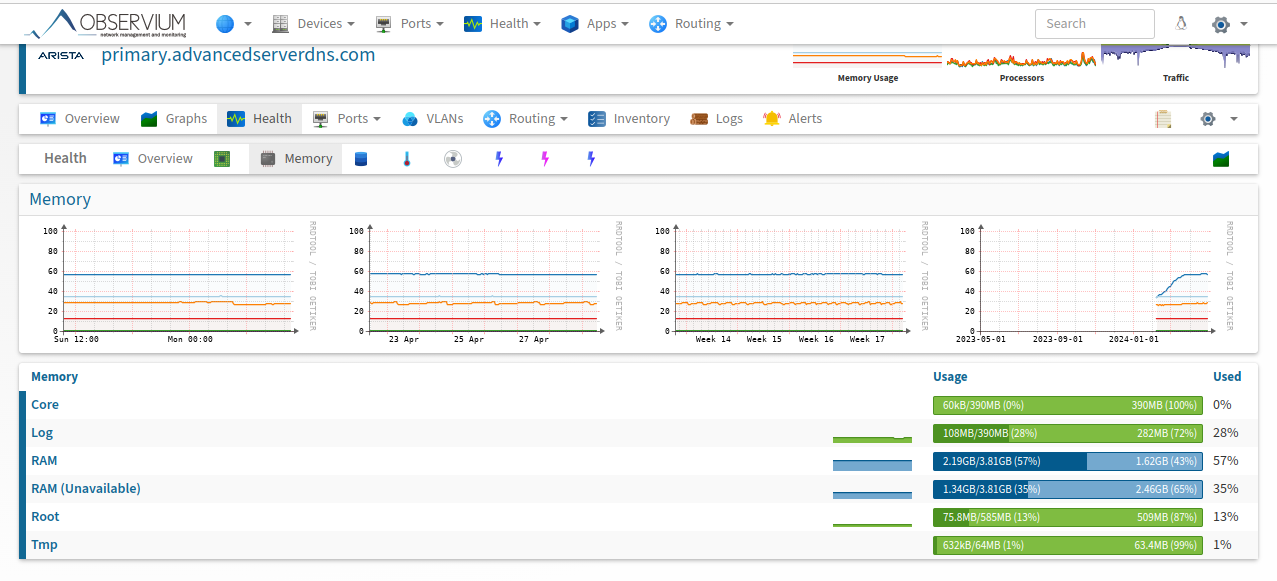1277x581 pixels.
Task: Open the processor chip health icon
Action: (222, 159)
